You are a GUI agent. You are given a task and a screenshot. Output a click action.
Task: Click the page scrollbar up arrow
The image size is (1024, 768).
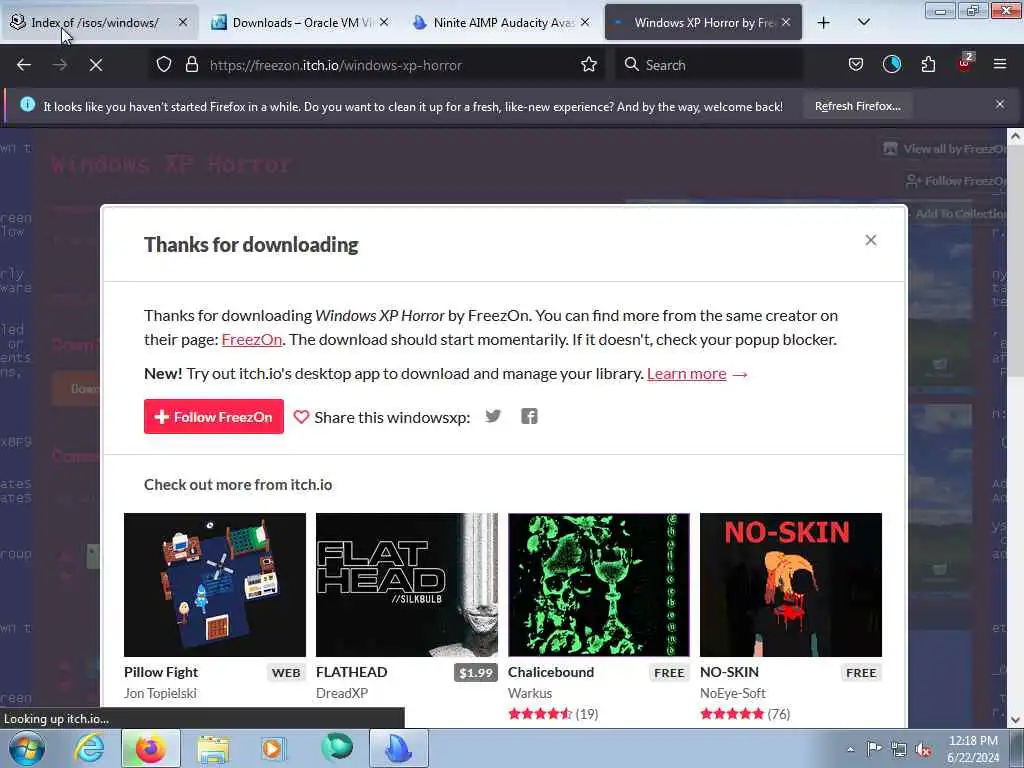(x=1015, y=136)
